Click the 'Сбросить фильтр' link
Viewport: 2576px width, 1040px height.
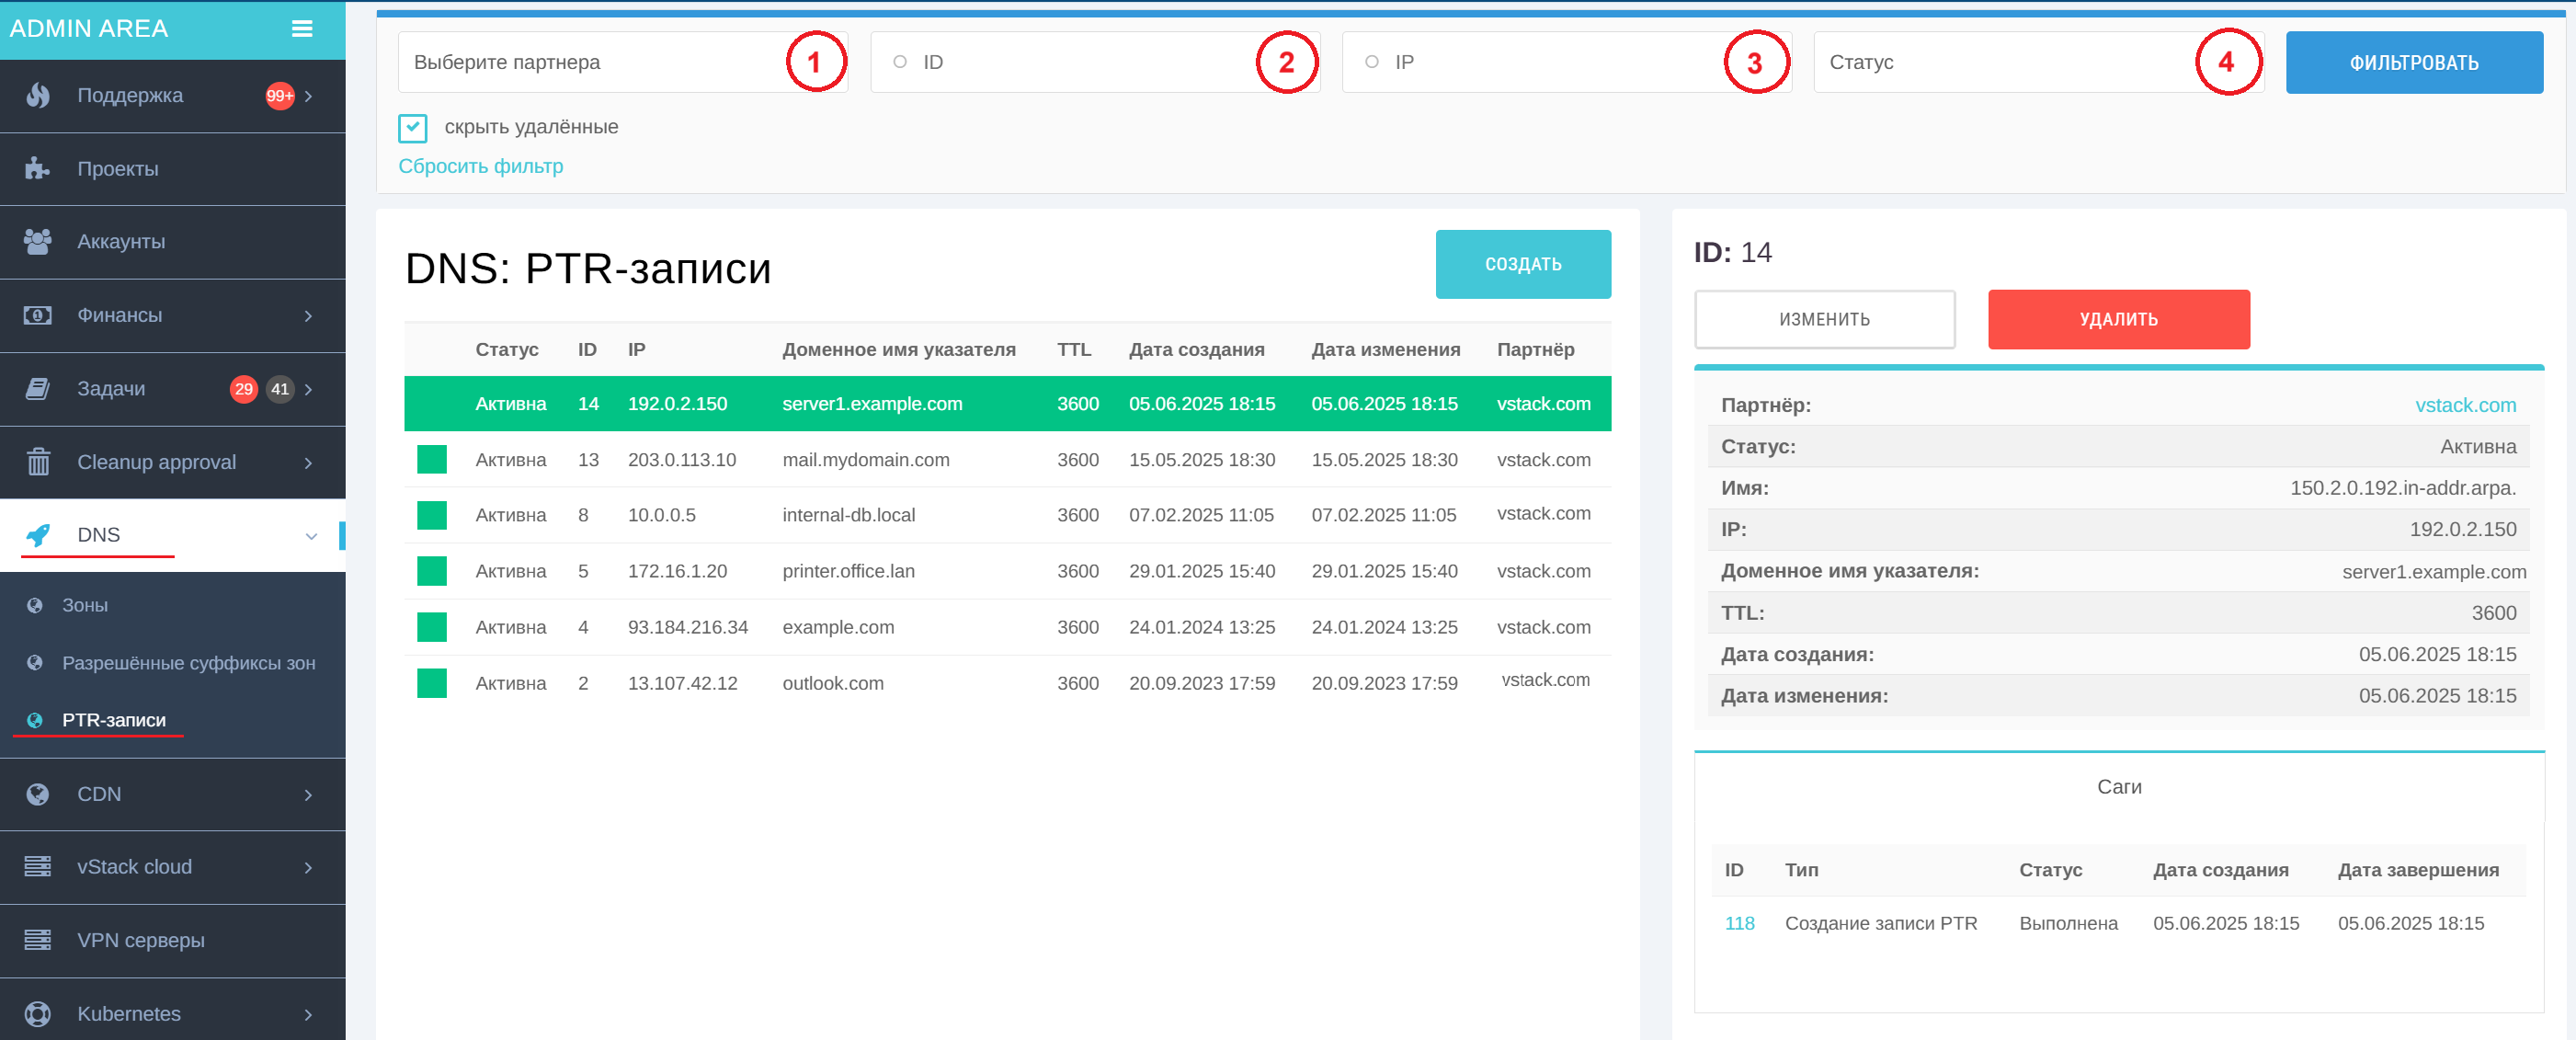[x=480, y=166]
